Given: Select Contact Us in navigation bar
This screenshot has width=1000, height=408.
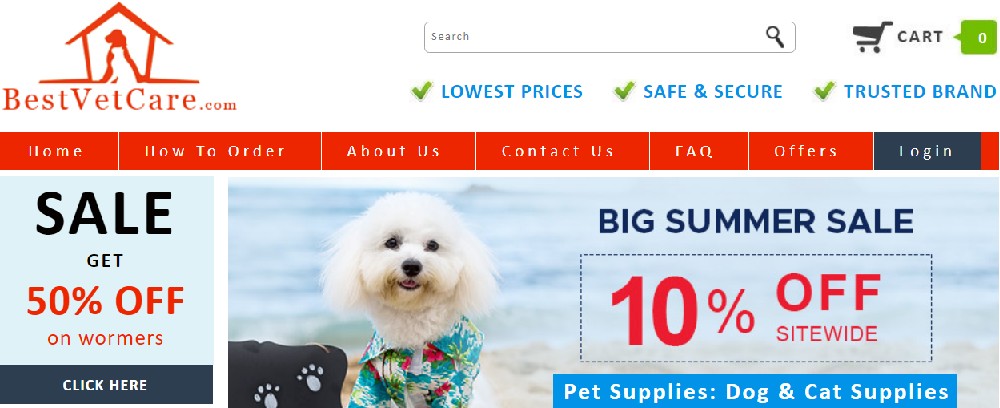Looking at the screenshot, I should (x=562, y=151).
